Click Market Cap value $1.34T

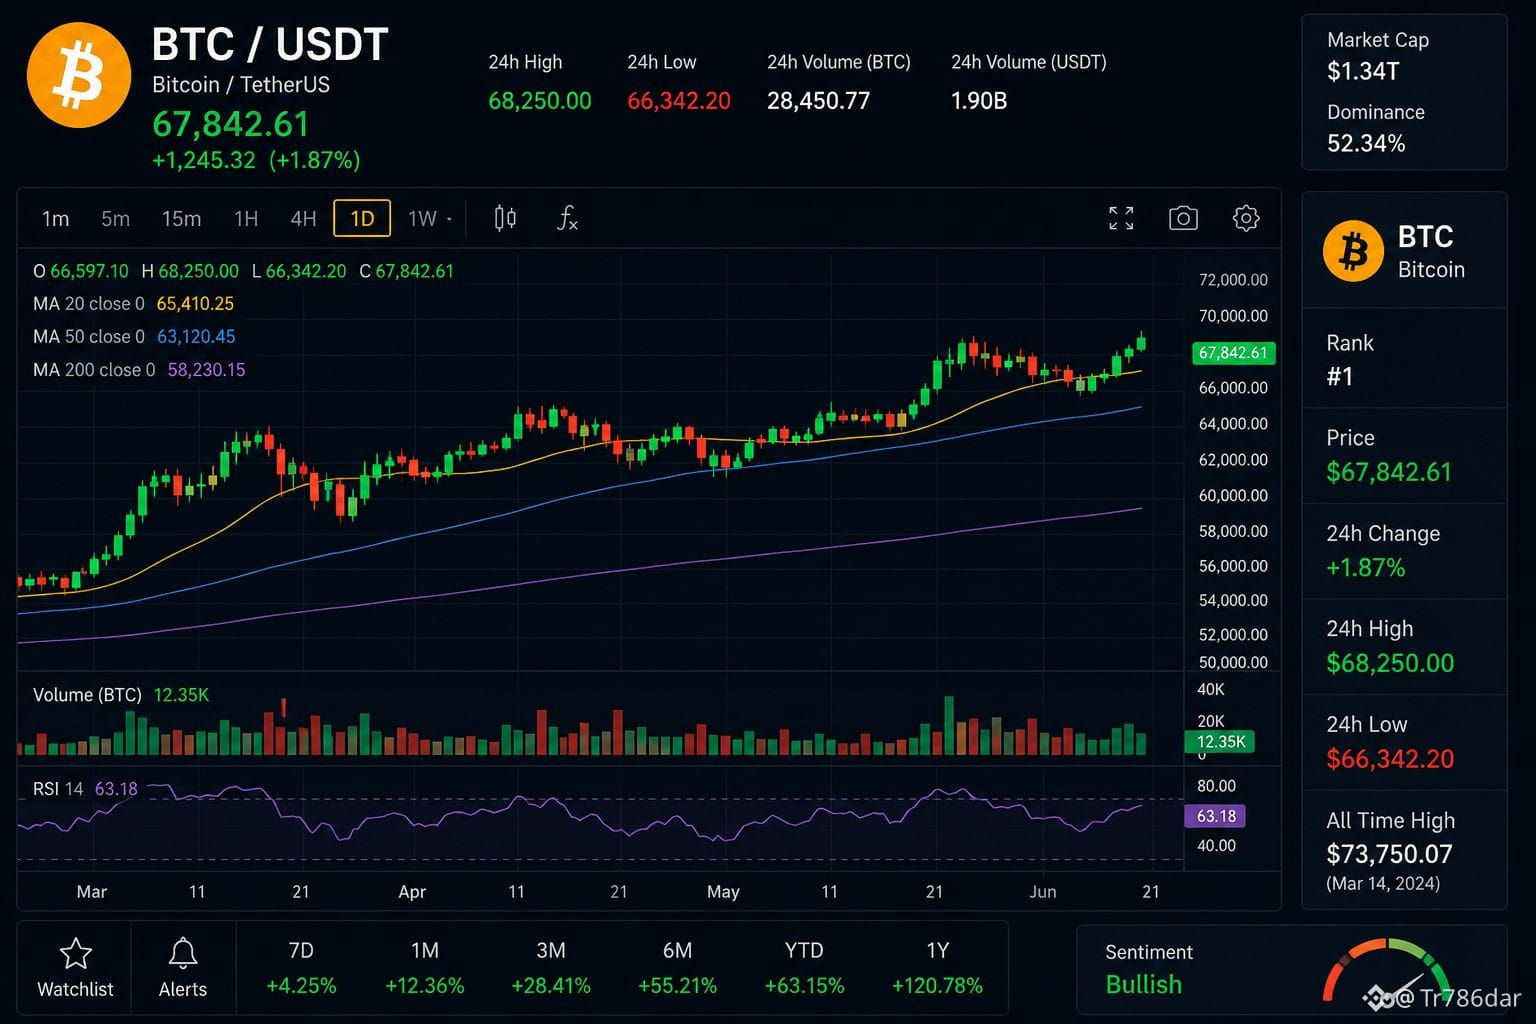pyautogui.click(x=1363, y=71)
